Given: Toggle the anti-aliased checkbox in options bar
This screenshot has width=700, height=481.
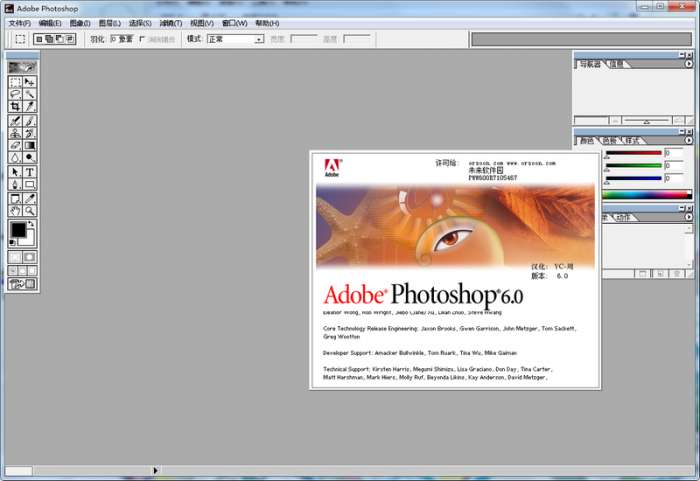Looking at the screenshot, I should 142,39.
